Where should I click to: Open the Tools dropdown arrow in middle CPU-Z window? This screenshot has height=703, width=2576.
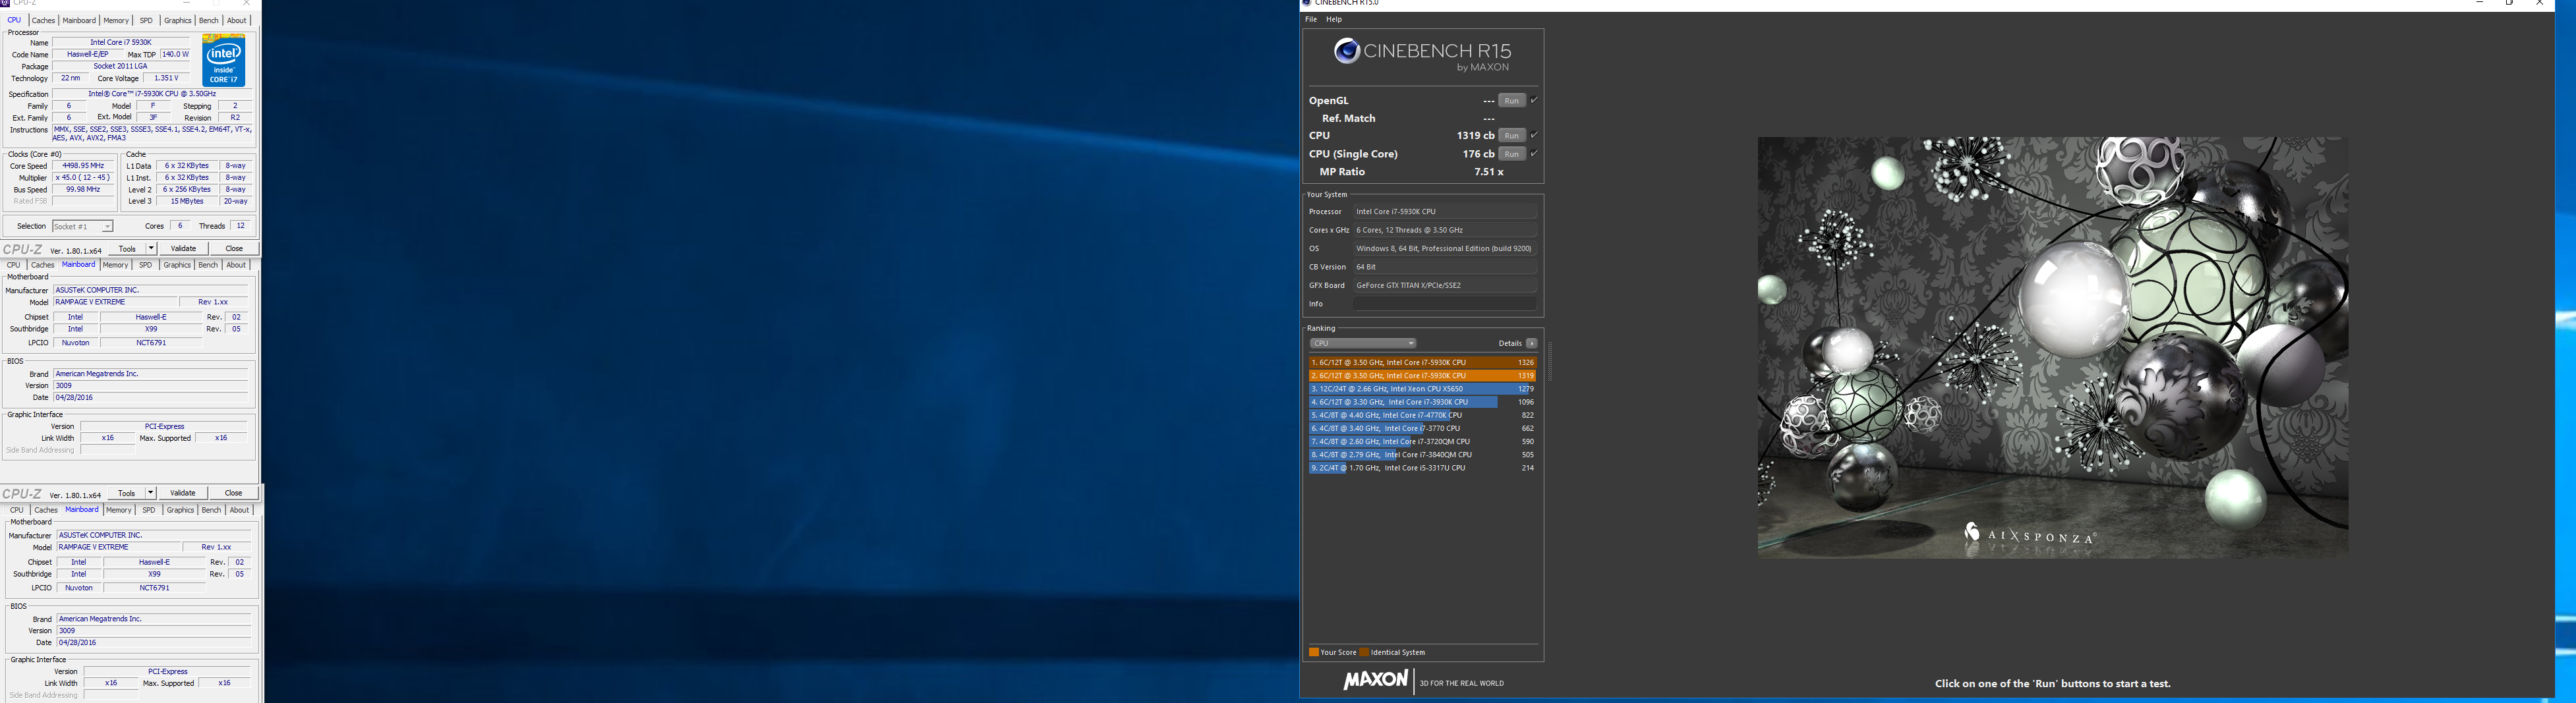151,493
